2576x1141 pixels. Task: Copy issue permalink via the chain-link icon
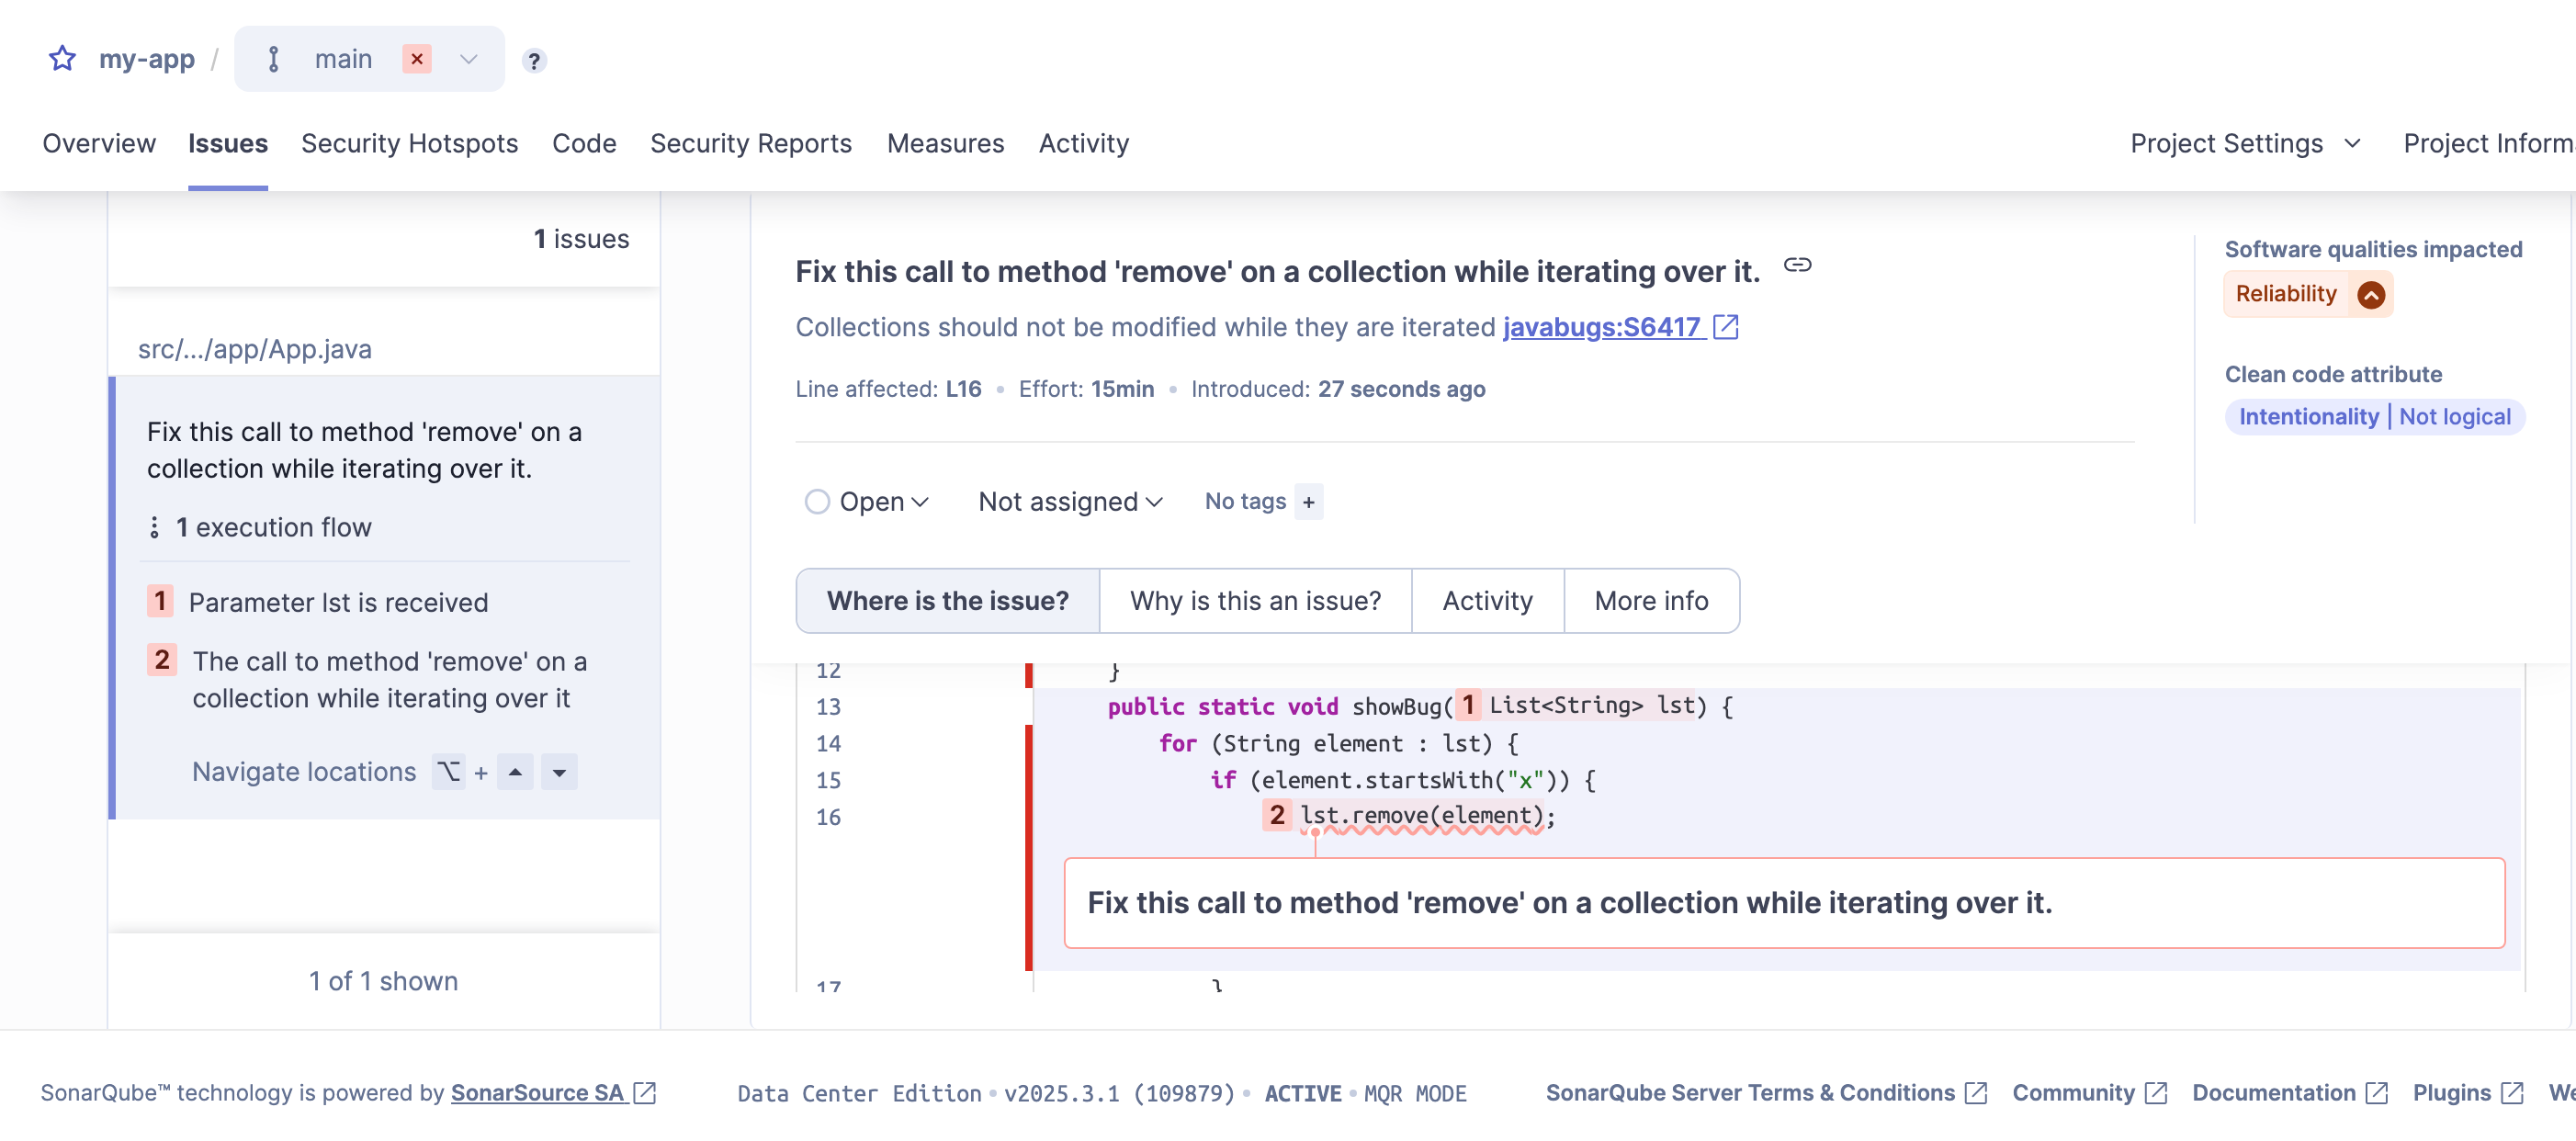(1797, 265)
